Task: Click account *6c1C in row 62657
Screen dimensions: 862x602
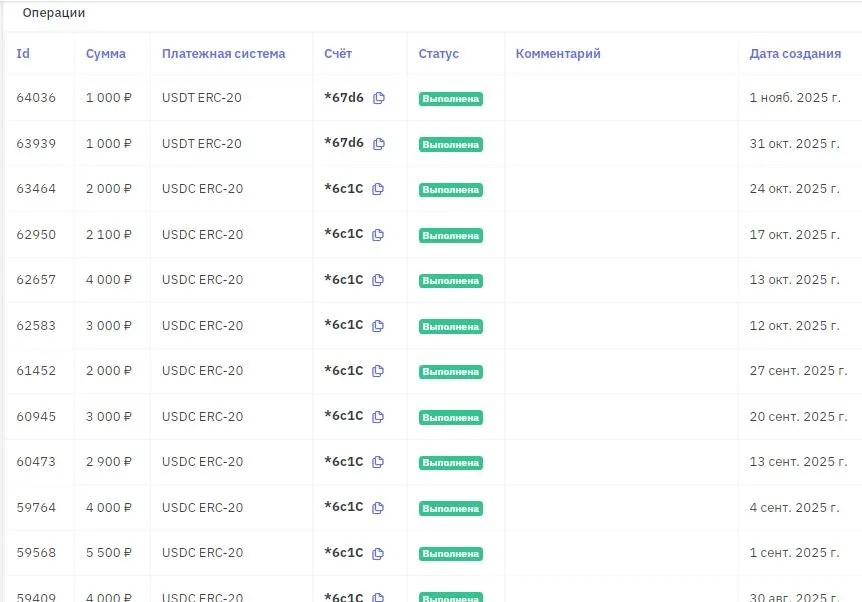Action: point(344,279)
